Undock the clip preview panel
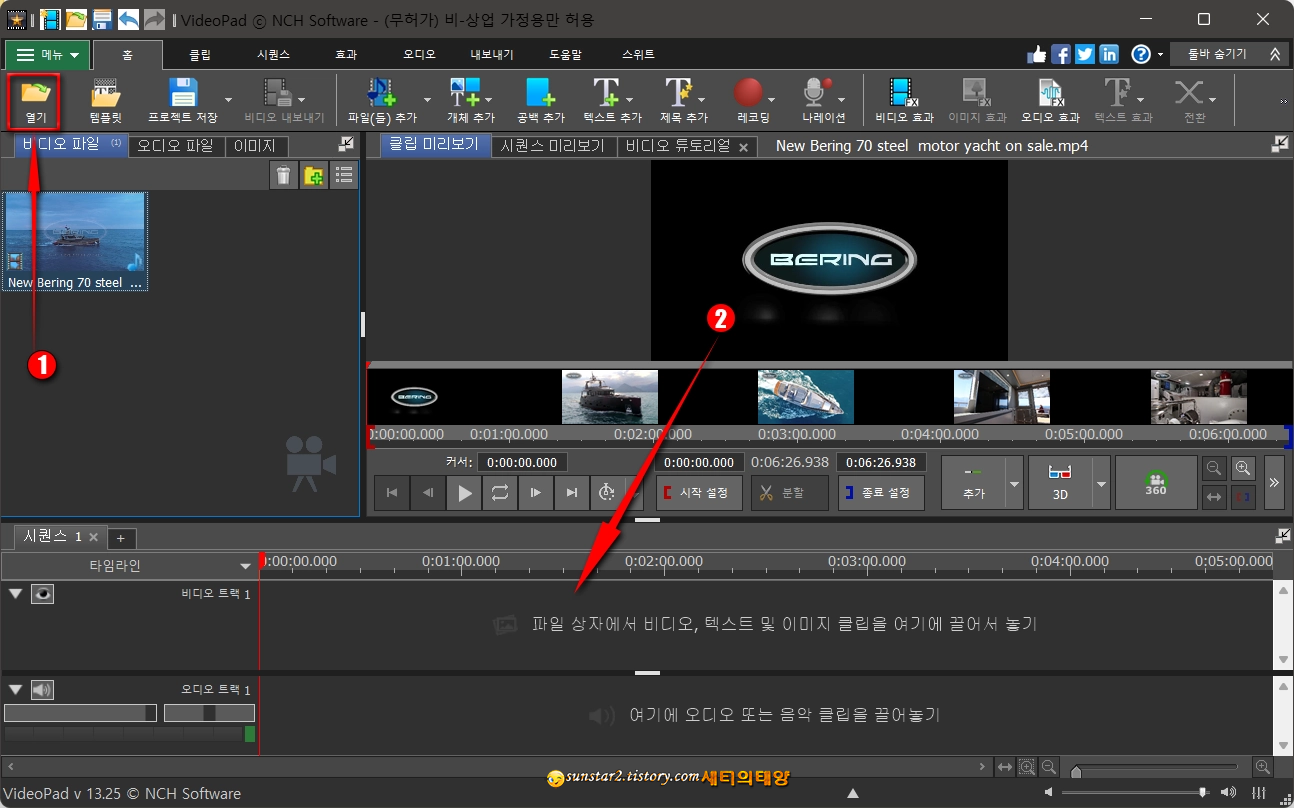This screenshot has height=808, width=1294. tap(1280, 145)
